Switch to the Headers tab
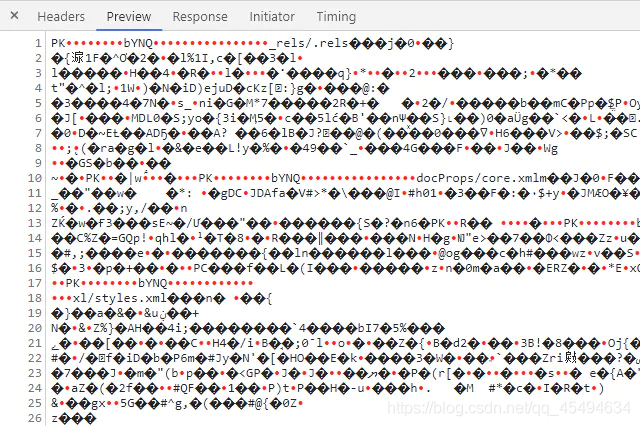Viewport: 640px width, 426px height. point(61,16)
